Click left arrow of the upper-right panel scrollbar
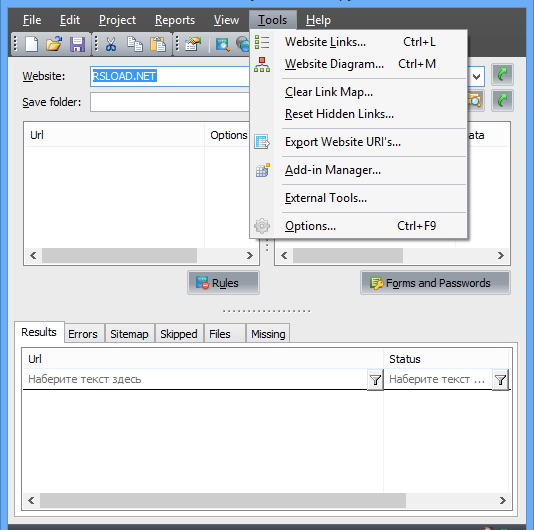 click(284, 255)
